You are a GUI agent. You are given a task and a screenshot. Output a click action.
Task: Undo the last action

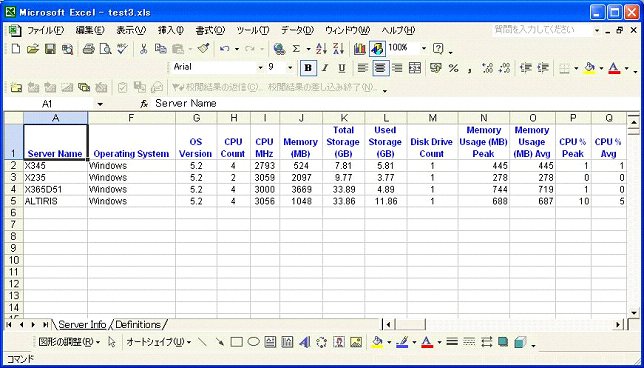224,49
